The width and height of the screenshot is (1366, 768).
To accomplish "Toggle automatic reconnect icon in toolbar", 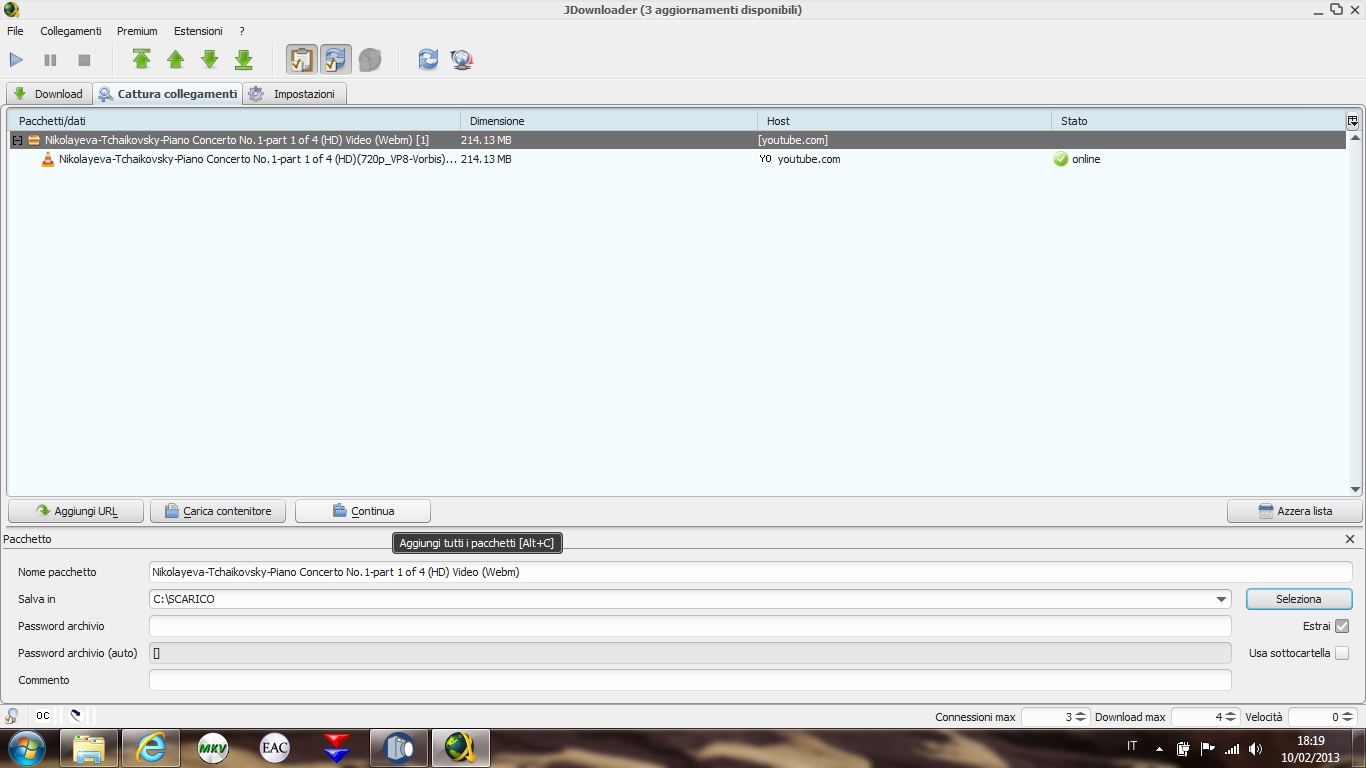I will (336, 60).
